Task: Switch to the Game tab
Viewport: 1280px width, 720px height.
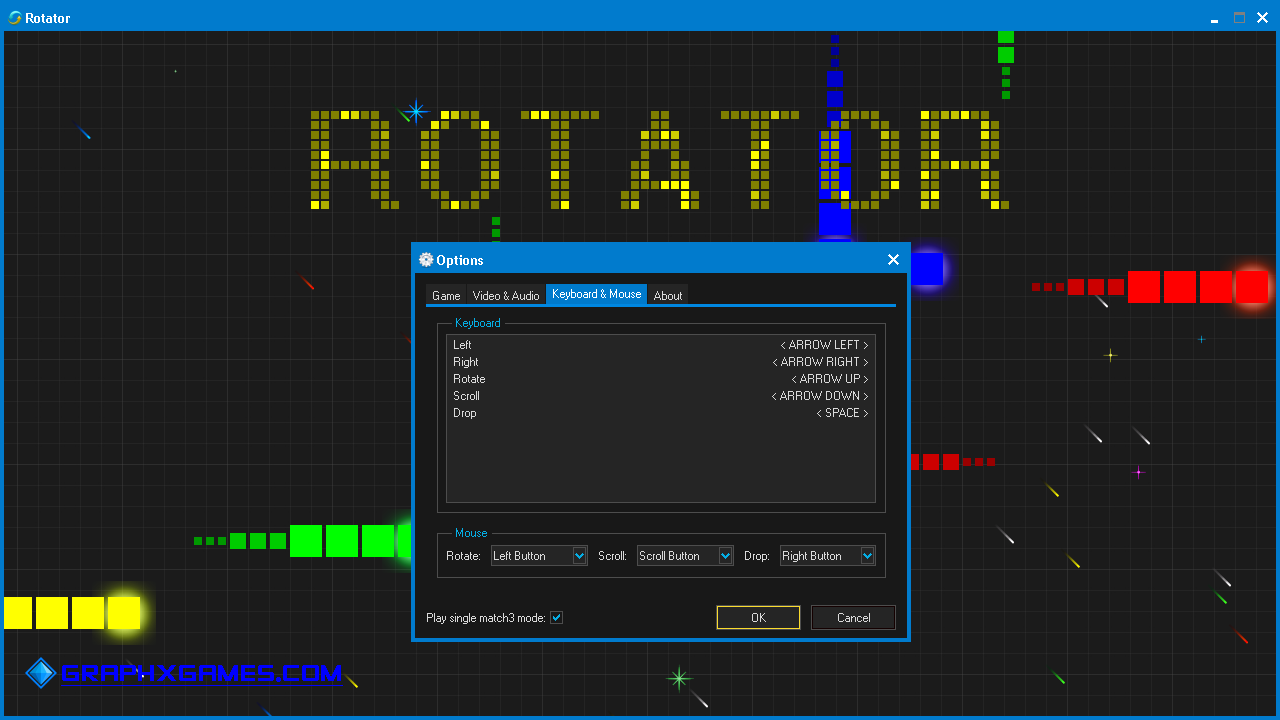Action: coord(446,295)
